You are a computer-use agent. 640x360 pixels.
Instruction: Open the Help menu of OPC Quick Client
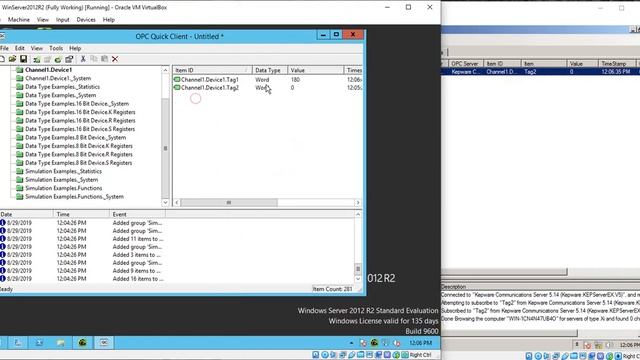[x=75, y=48]
